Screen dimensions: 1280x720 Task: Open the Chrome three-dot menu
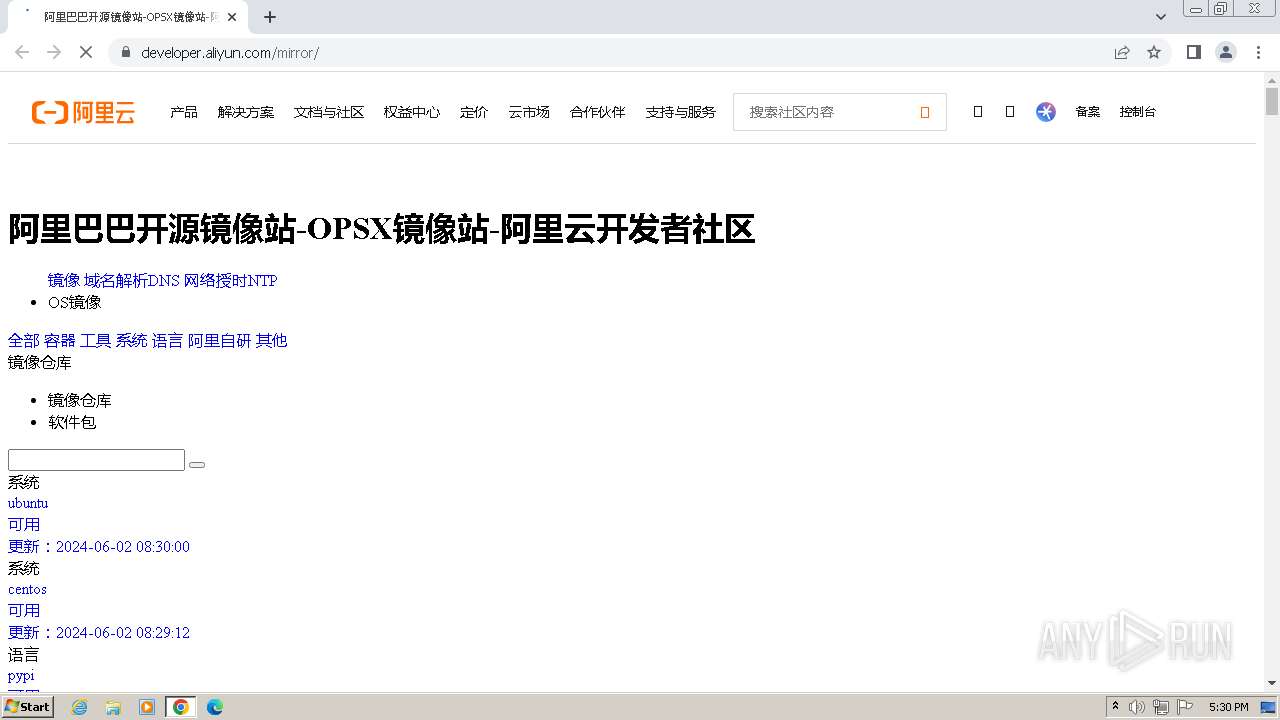(x=1258, y=52)
